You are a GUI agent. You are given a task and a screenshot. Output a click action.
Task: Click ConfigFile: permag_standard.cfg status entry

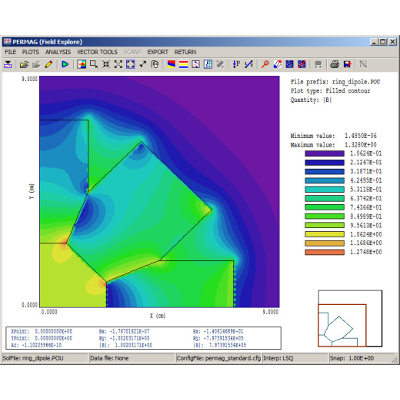(x=219, y=358)
